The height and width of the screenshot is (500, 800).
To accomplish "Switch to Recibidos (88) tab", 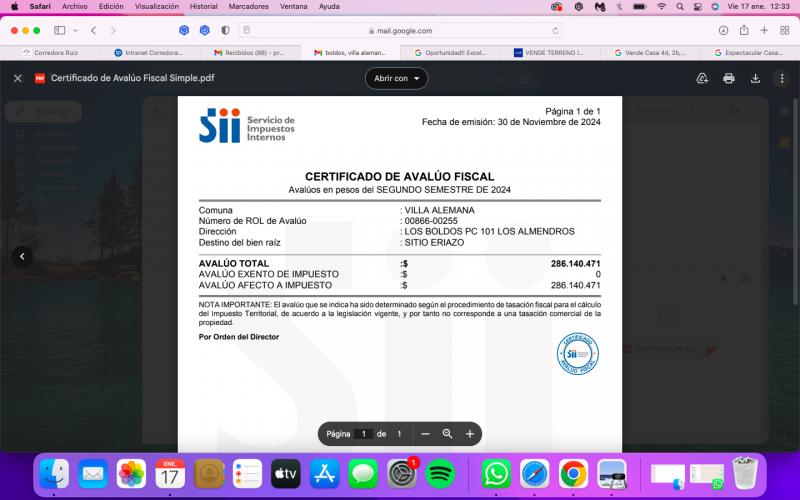I will [250, 53].
